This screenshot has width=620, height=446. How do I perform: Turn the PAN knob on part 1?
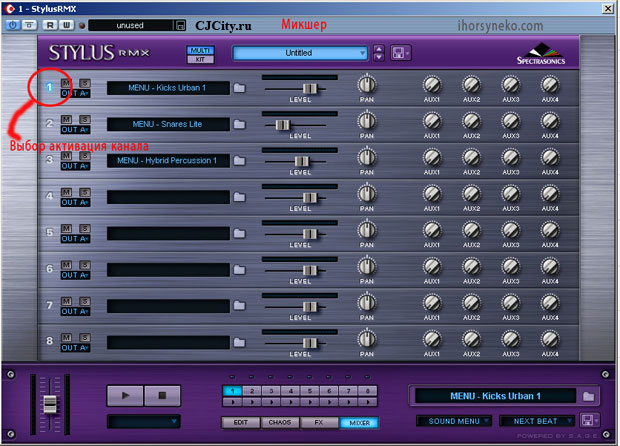point(367,84)
